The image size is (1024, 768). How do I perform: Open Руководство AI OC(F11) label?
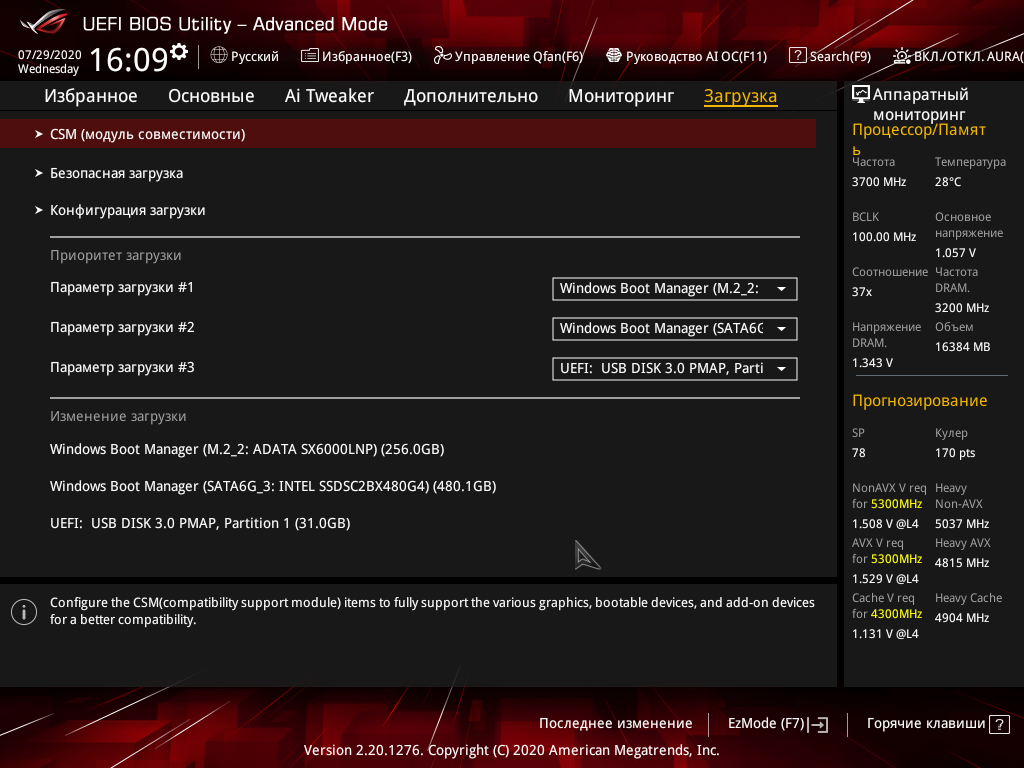click(696, 56)
